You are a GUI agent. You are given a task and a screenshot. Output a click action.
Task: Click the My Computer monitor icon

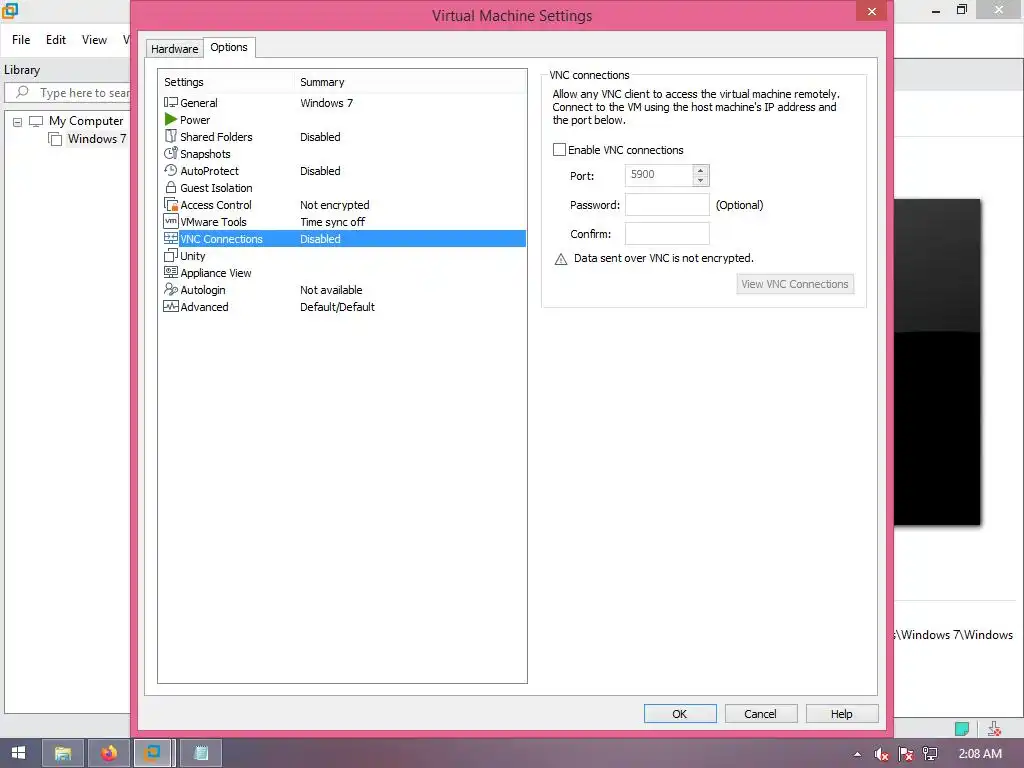36,121
